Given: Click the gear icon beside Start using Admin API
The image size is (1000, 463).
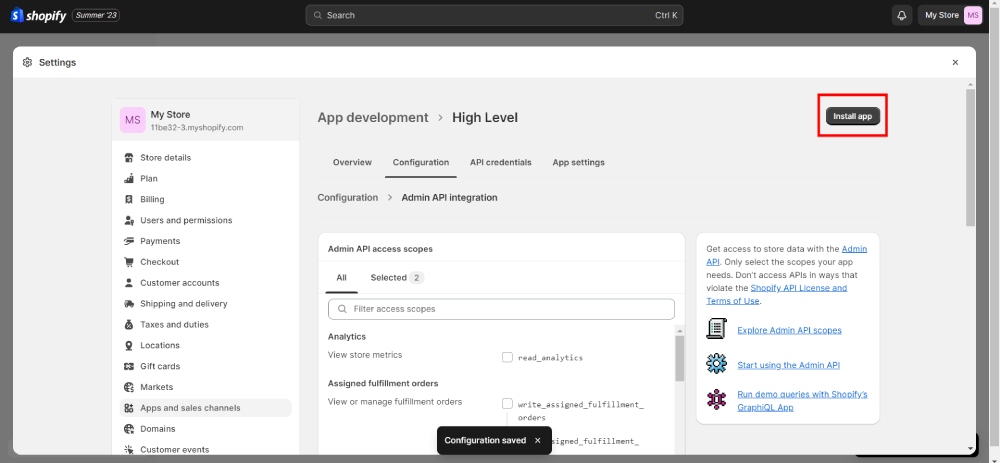Looking at the screenshot, I should point(717,364).
